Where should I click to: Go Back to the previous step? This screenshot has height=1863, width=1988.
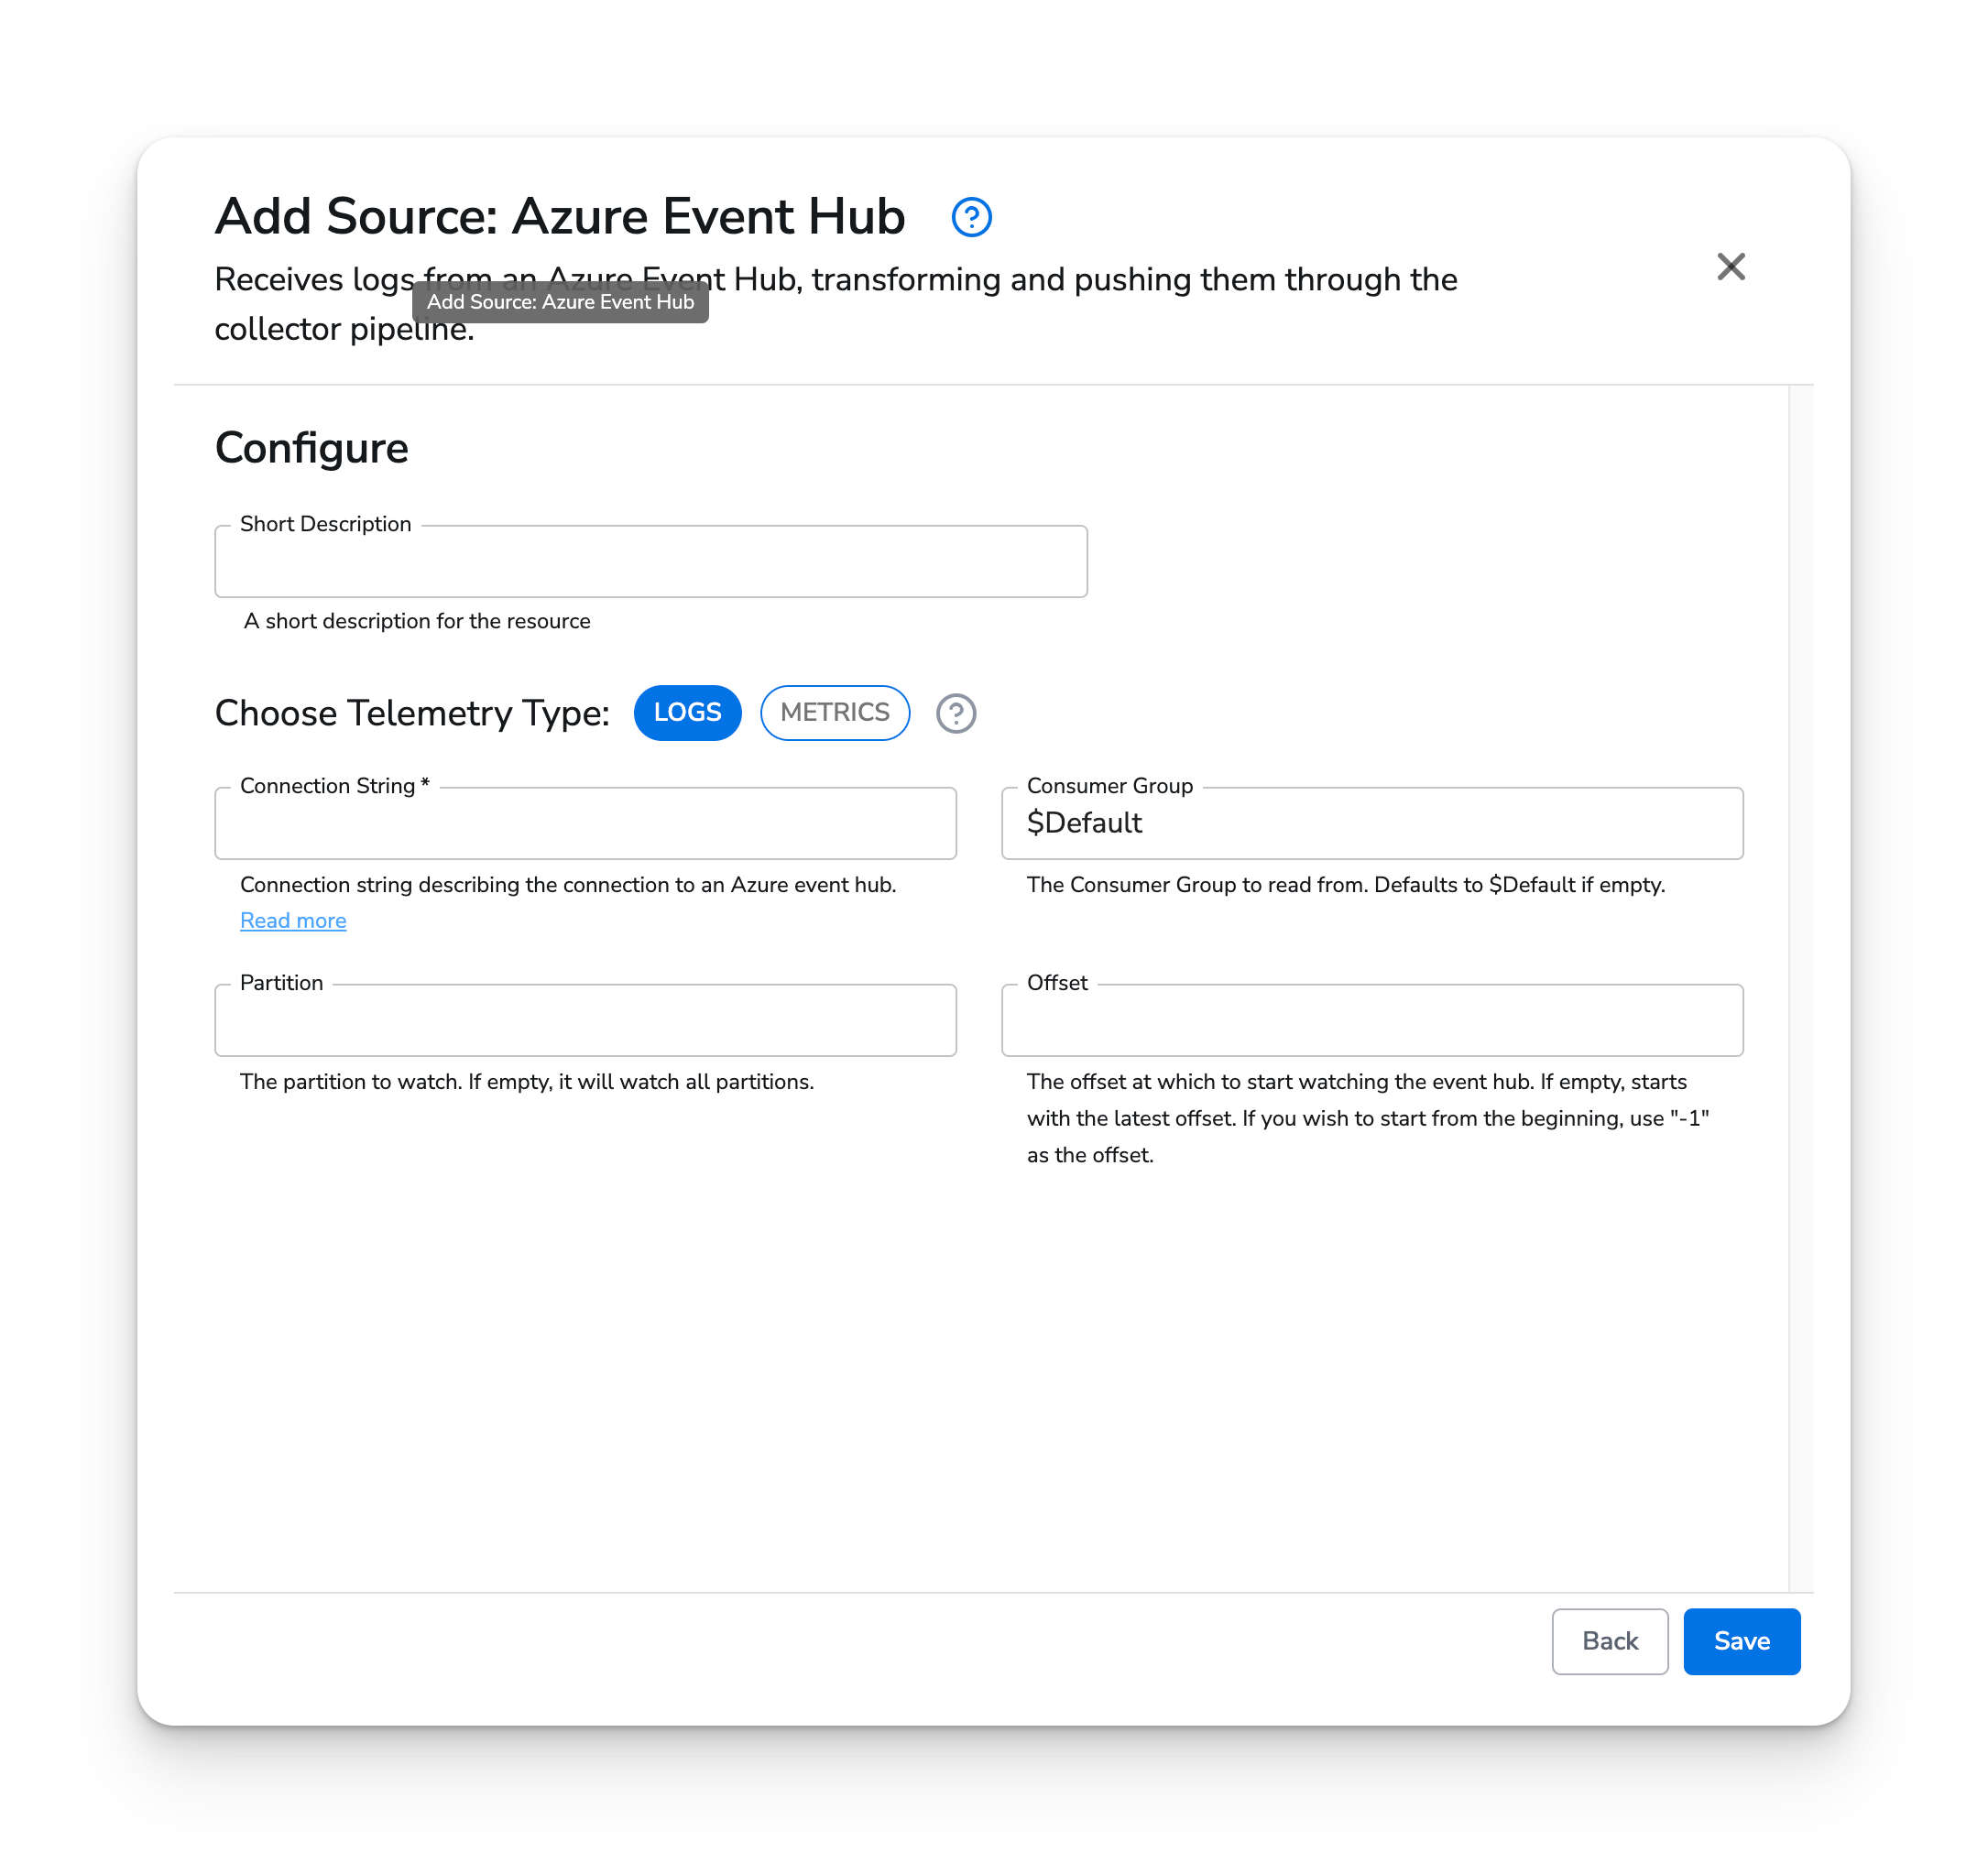tap(1609, 1641)
